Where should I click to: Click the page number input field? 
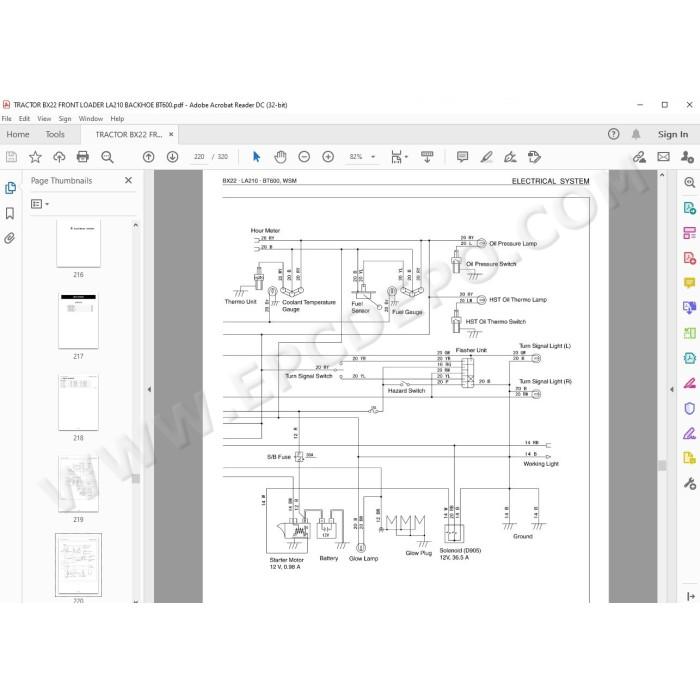tap(199, 157)
